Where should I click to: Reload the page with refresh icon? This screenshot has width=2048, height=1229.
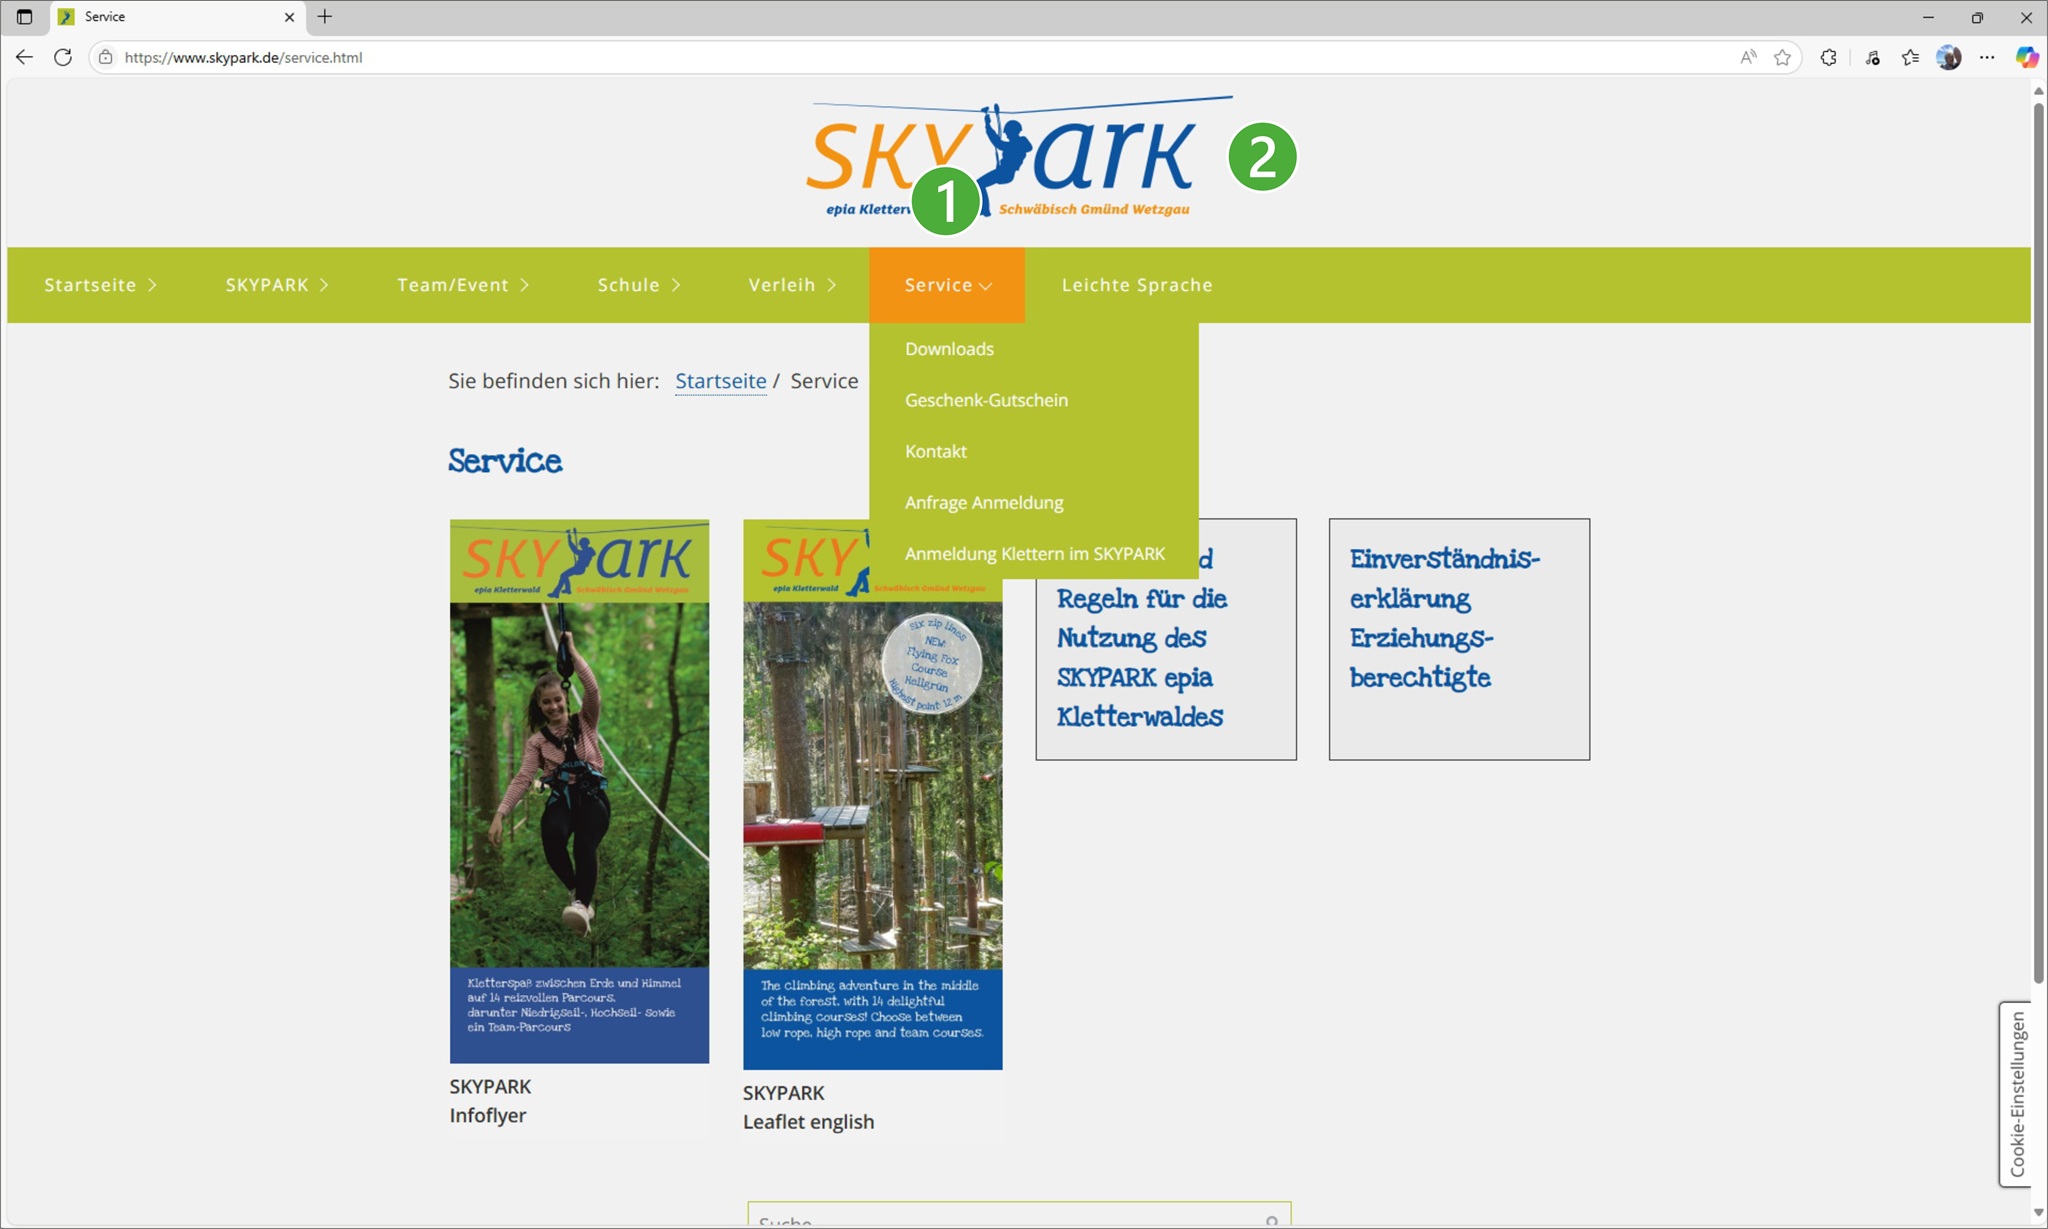[x=63, y=57]
